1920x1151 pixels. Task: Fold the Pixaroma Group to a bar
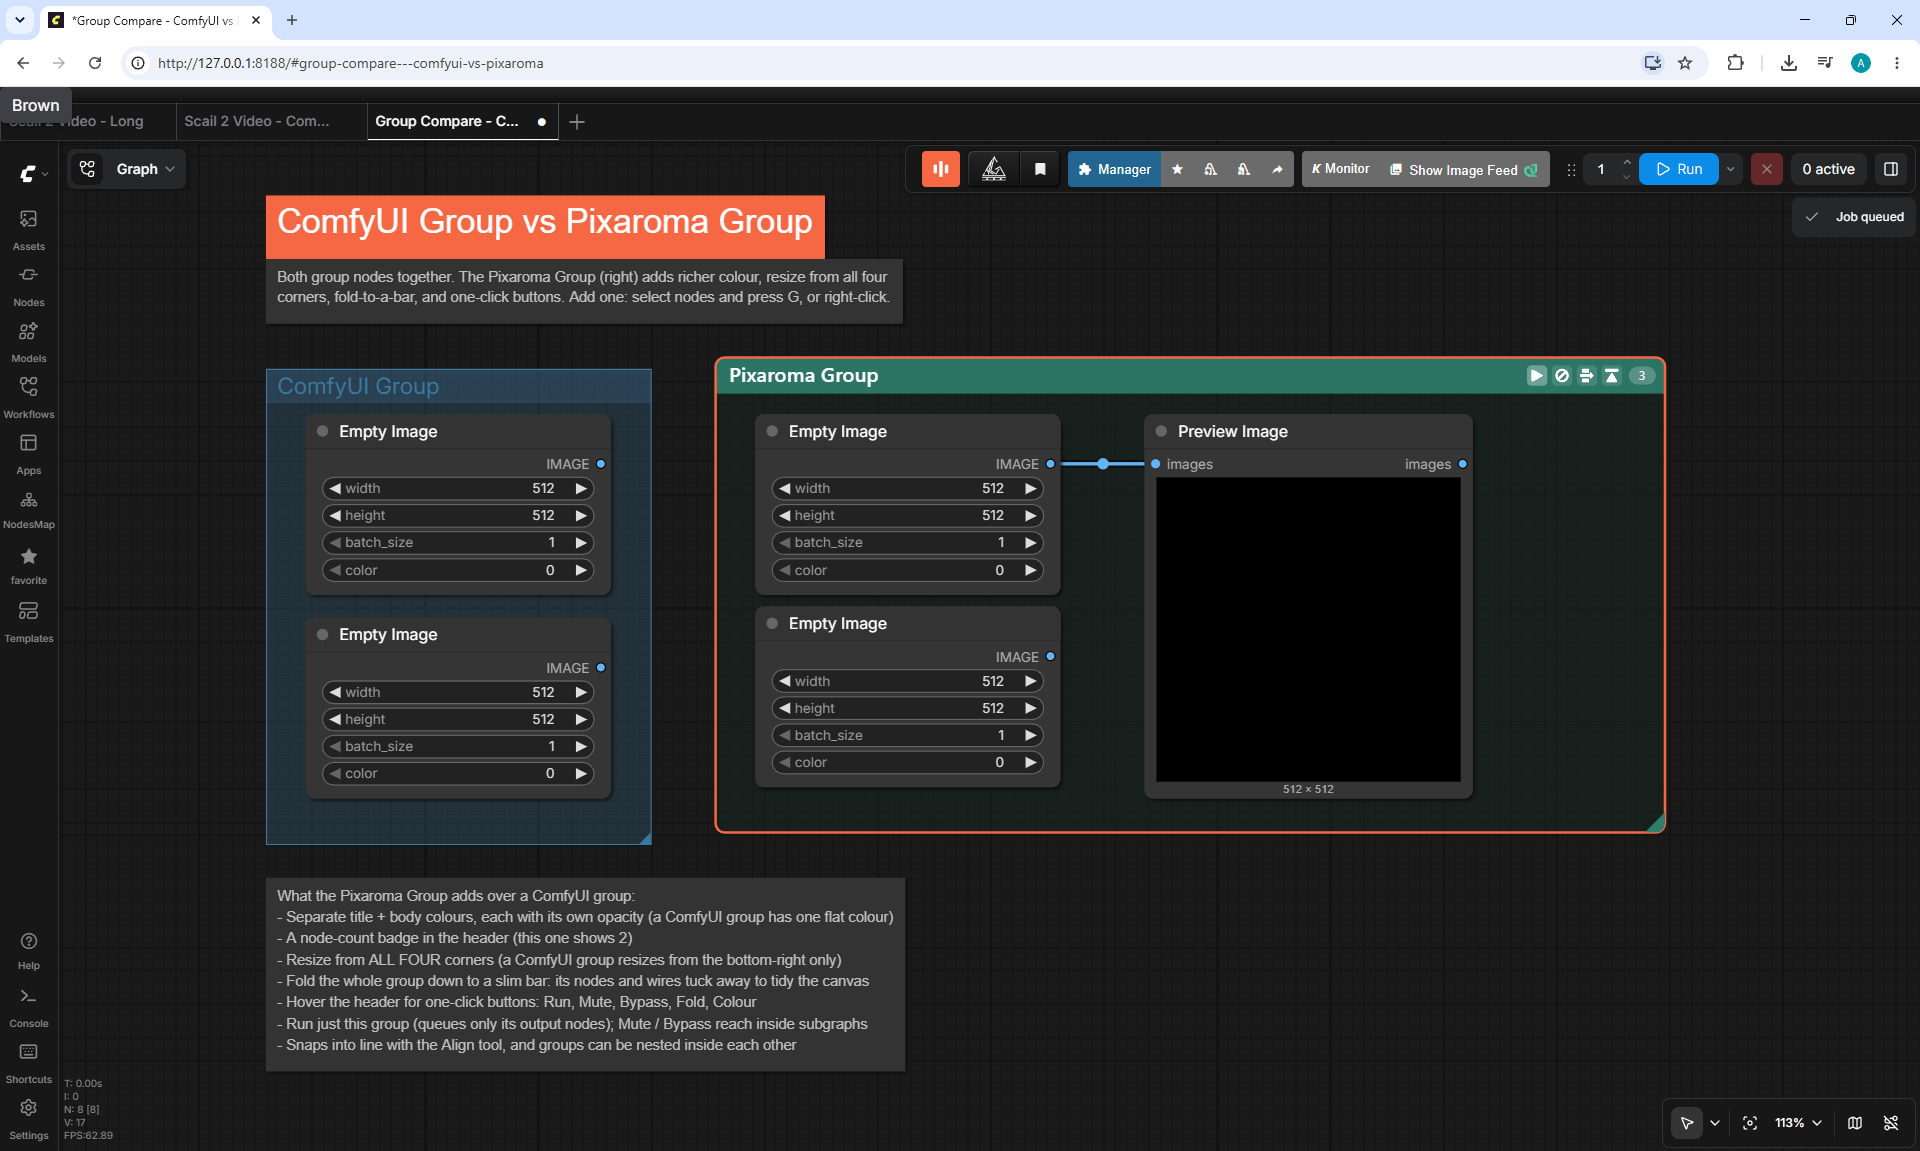1612,376
